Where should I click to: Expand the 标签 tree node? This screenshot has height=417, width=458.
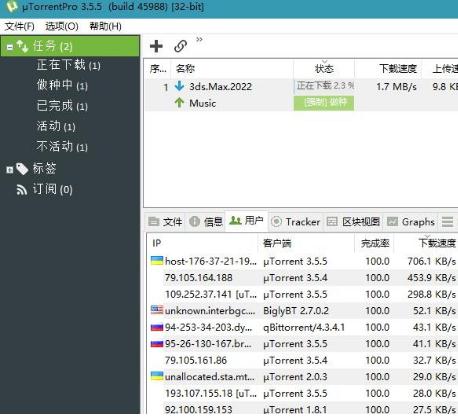(x=10, y=170)
